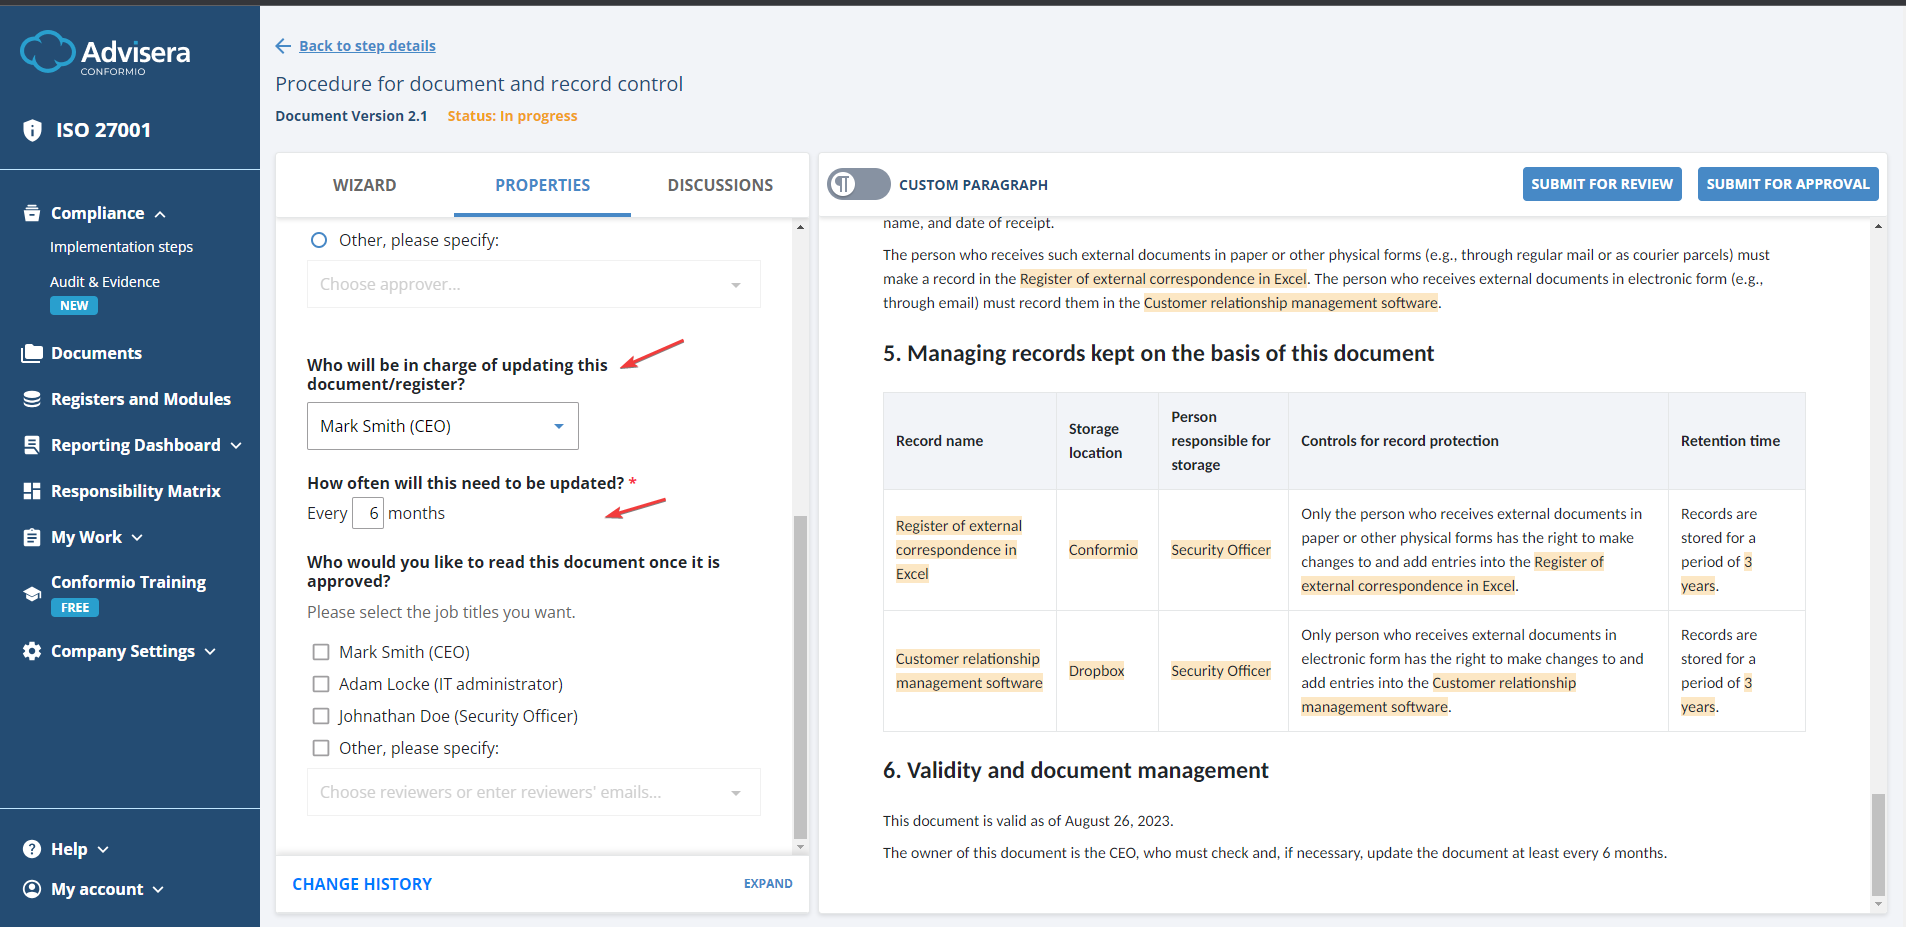Check Mark Smith (CEO) as reader
Viewport: 1906px width, 927px height.
[x=321, y=651]
